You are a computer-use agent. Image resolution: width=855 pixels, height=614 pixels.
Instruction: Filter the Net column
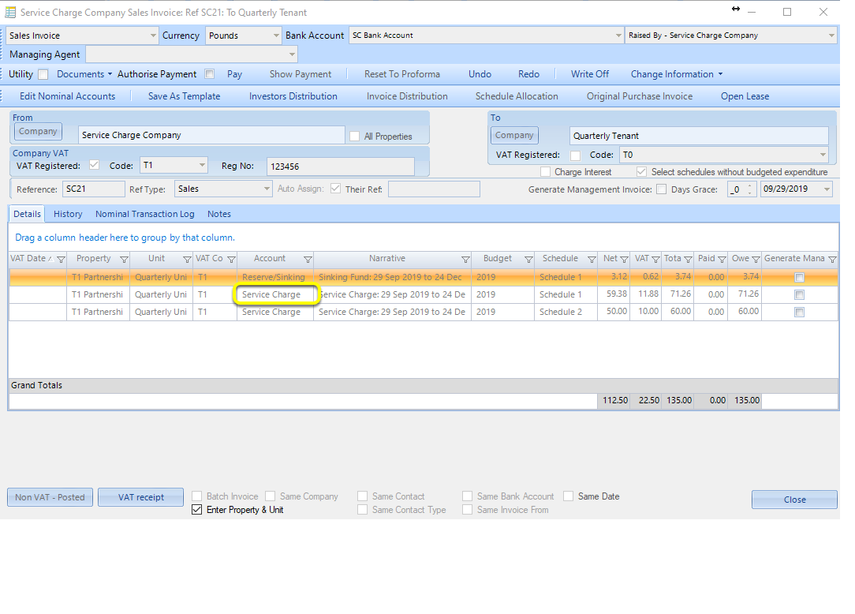coord(624,259)
